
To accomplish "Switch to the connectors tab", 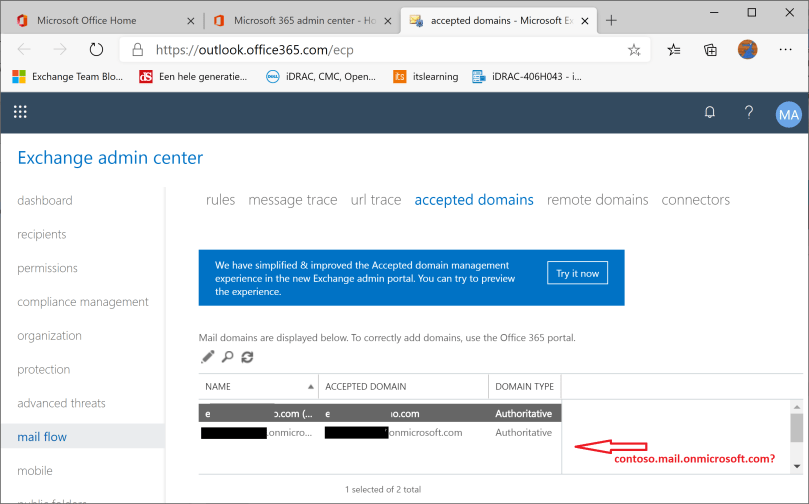I will tap(695, 200).
